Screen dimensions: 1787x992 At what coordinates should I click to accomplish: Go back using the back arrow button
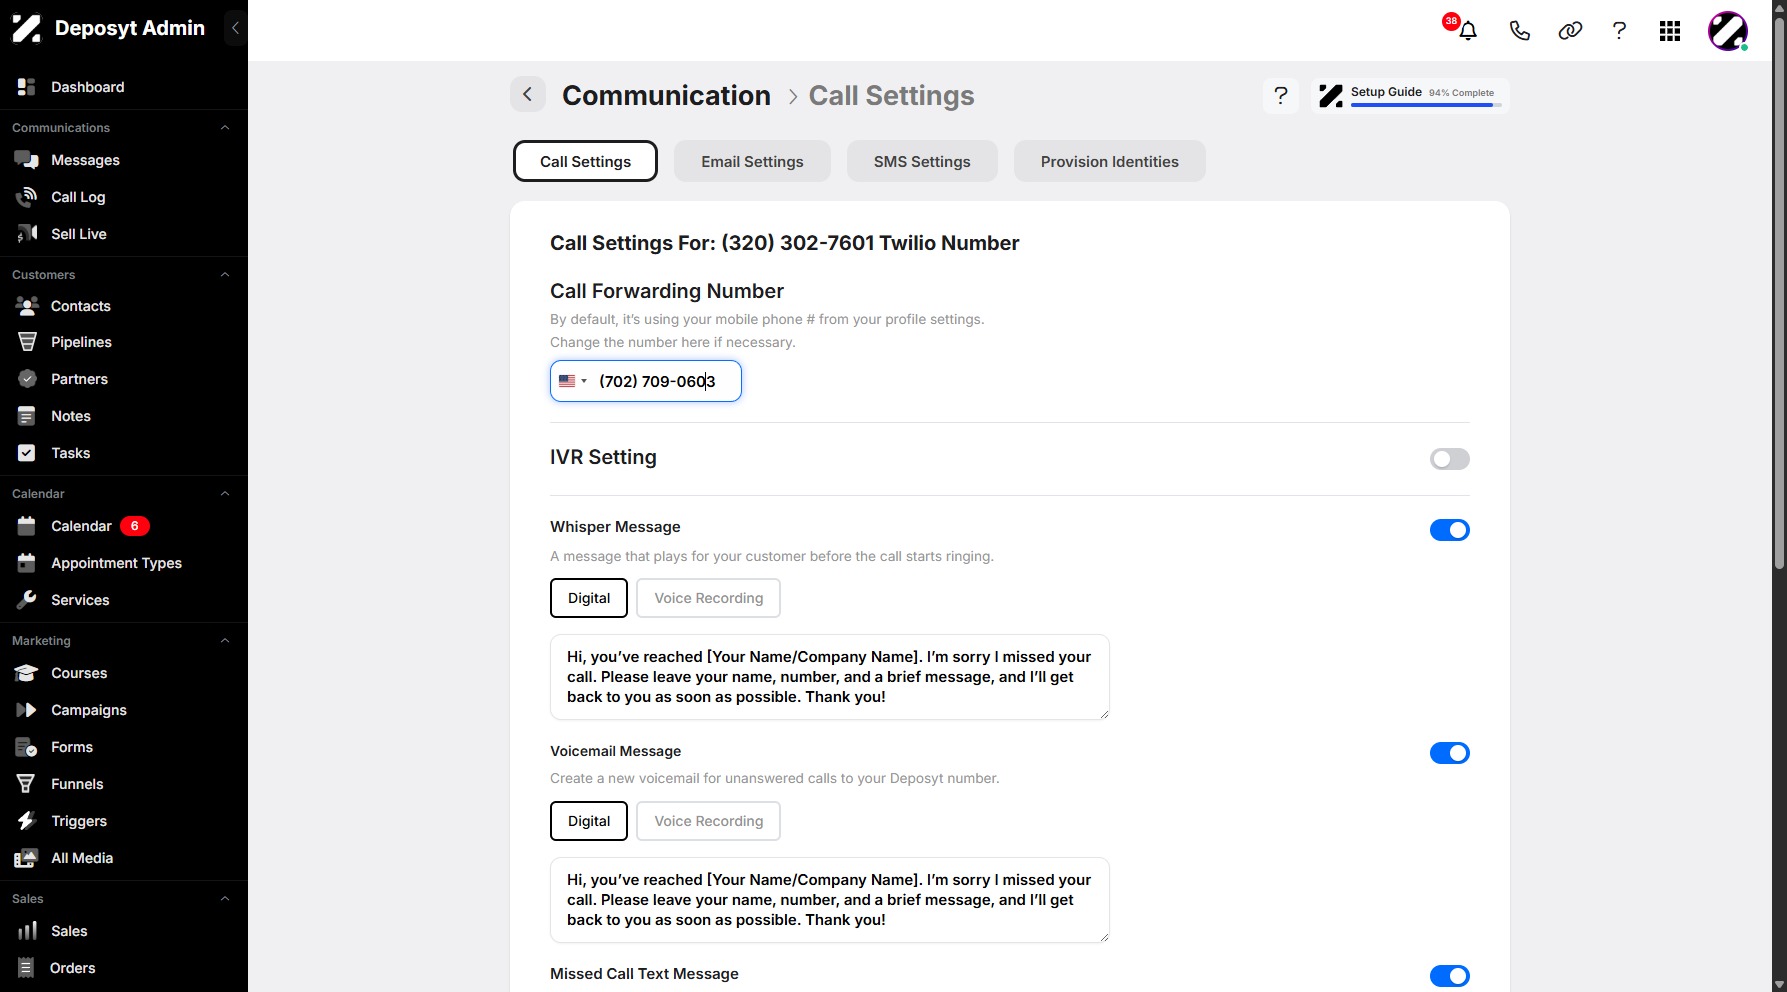click(x=528, y=95)
